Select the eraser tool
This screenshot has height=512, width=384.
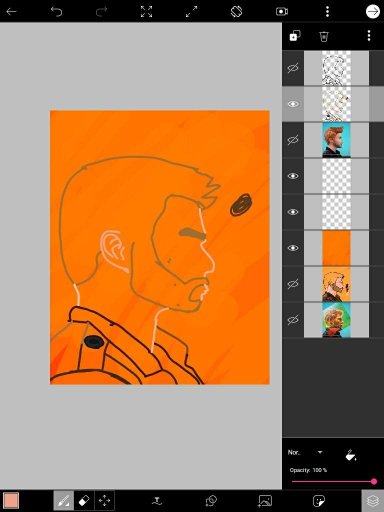click(x=84, y=501)
